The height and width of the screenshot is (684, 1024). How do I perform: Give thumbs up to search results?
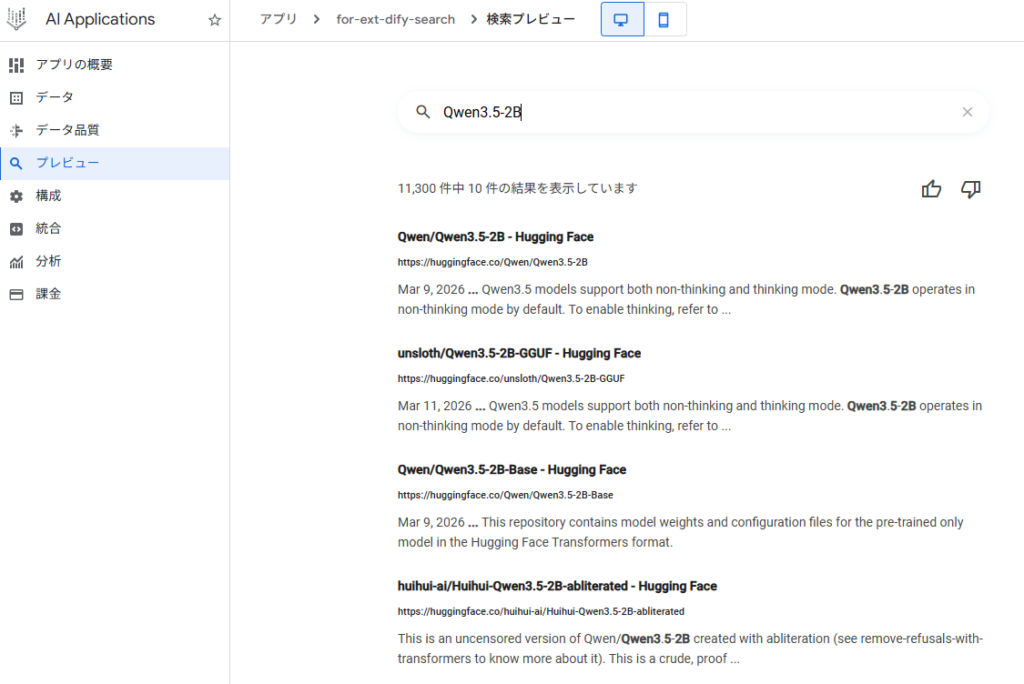point(931,189)
